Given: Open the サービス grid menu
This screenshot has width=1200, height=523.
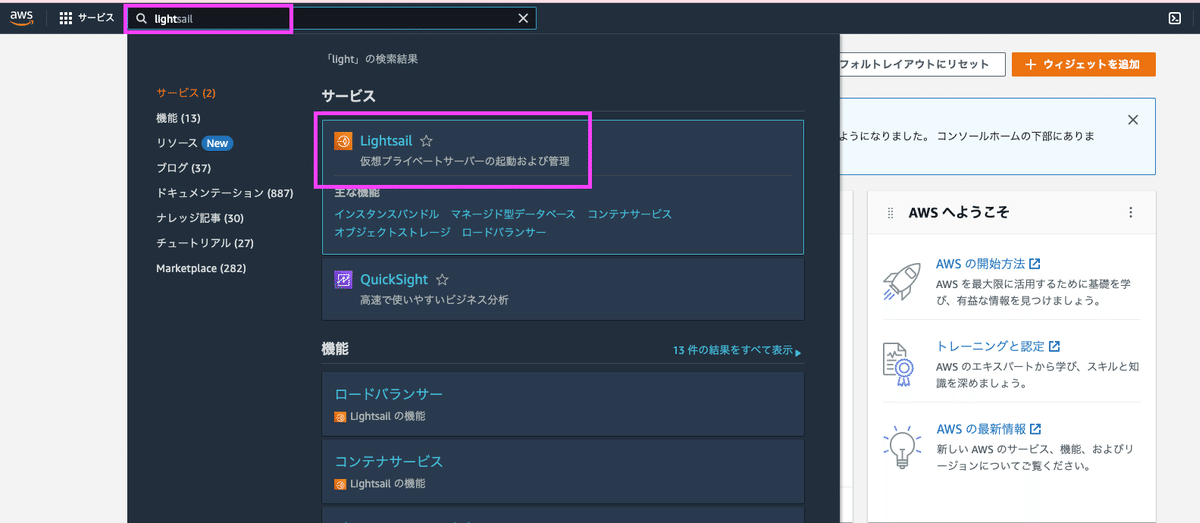Looking at the screenshot, I should (x=87, y=18).
